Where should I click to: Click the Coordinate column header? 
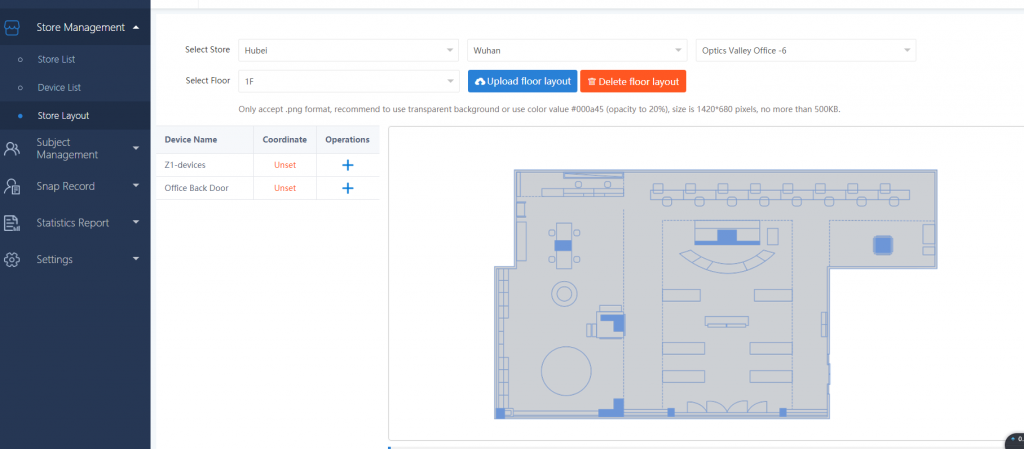coord(285,140)
